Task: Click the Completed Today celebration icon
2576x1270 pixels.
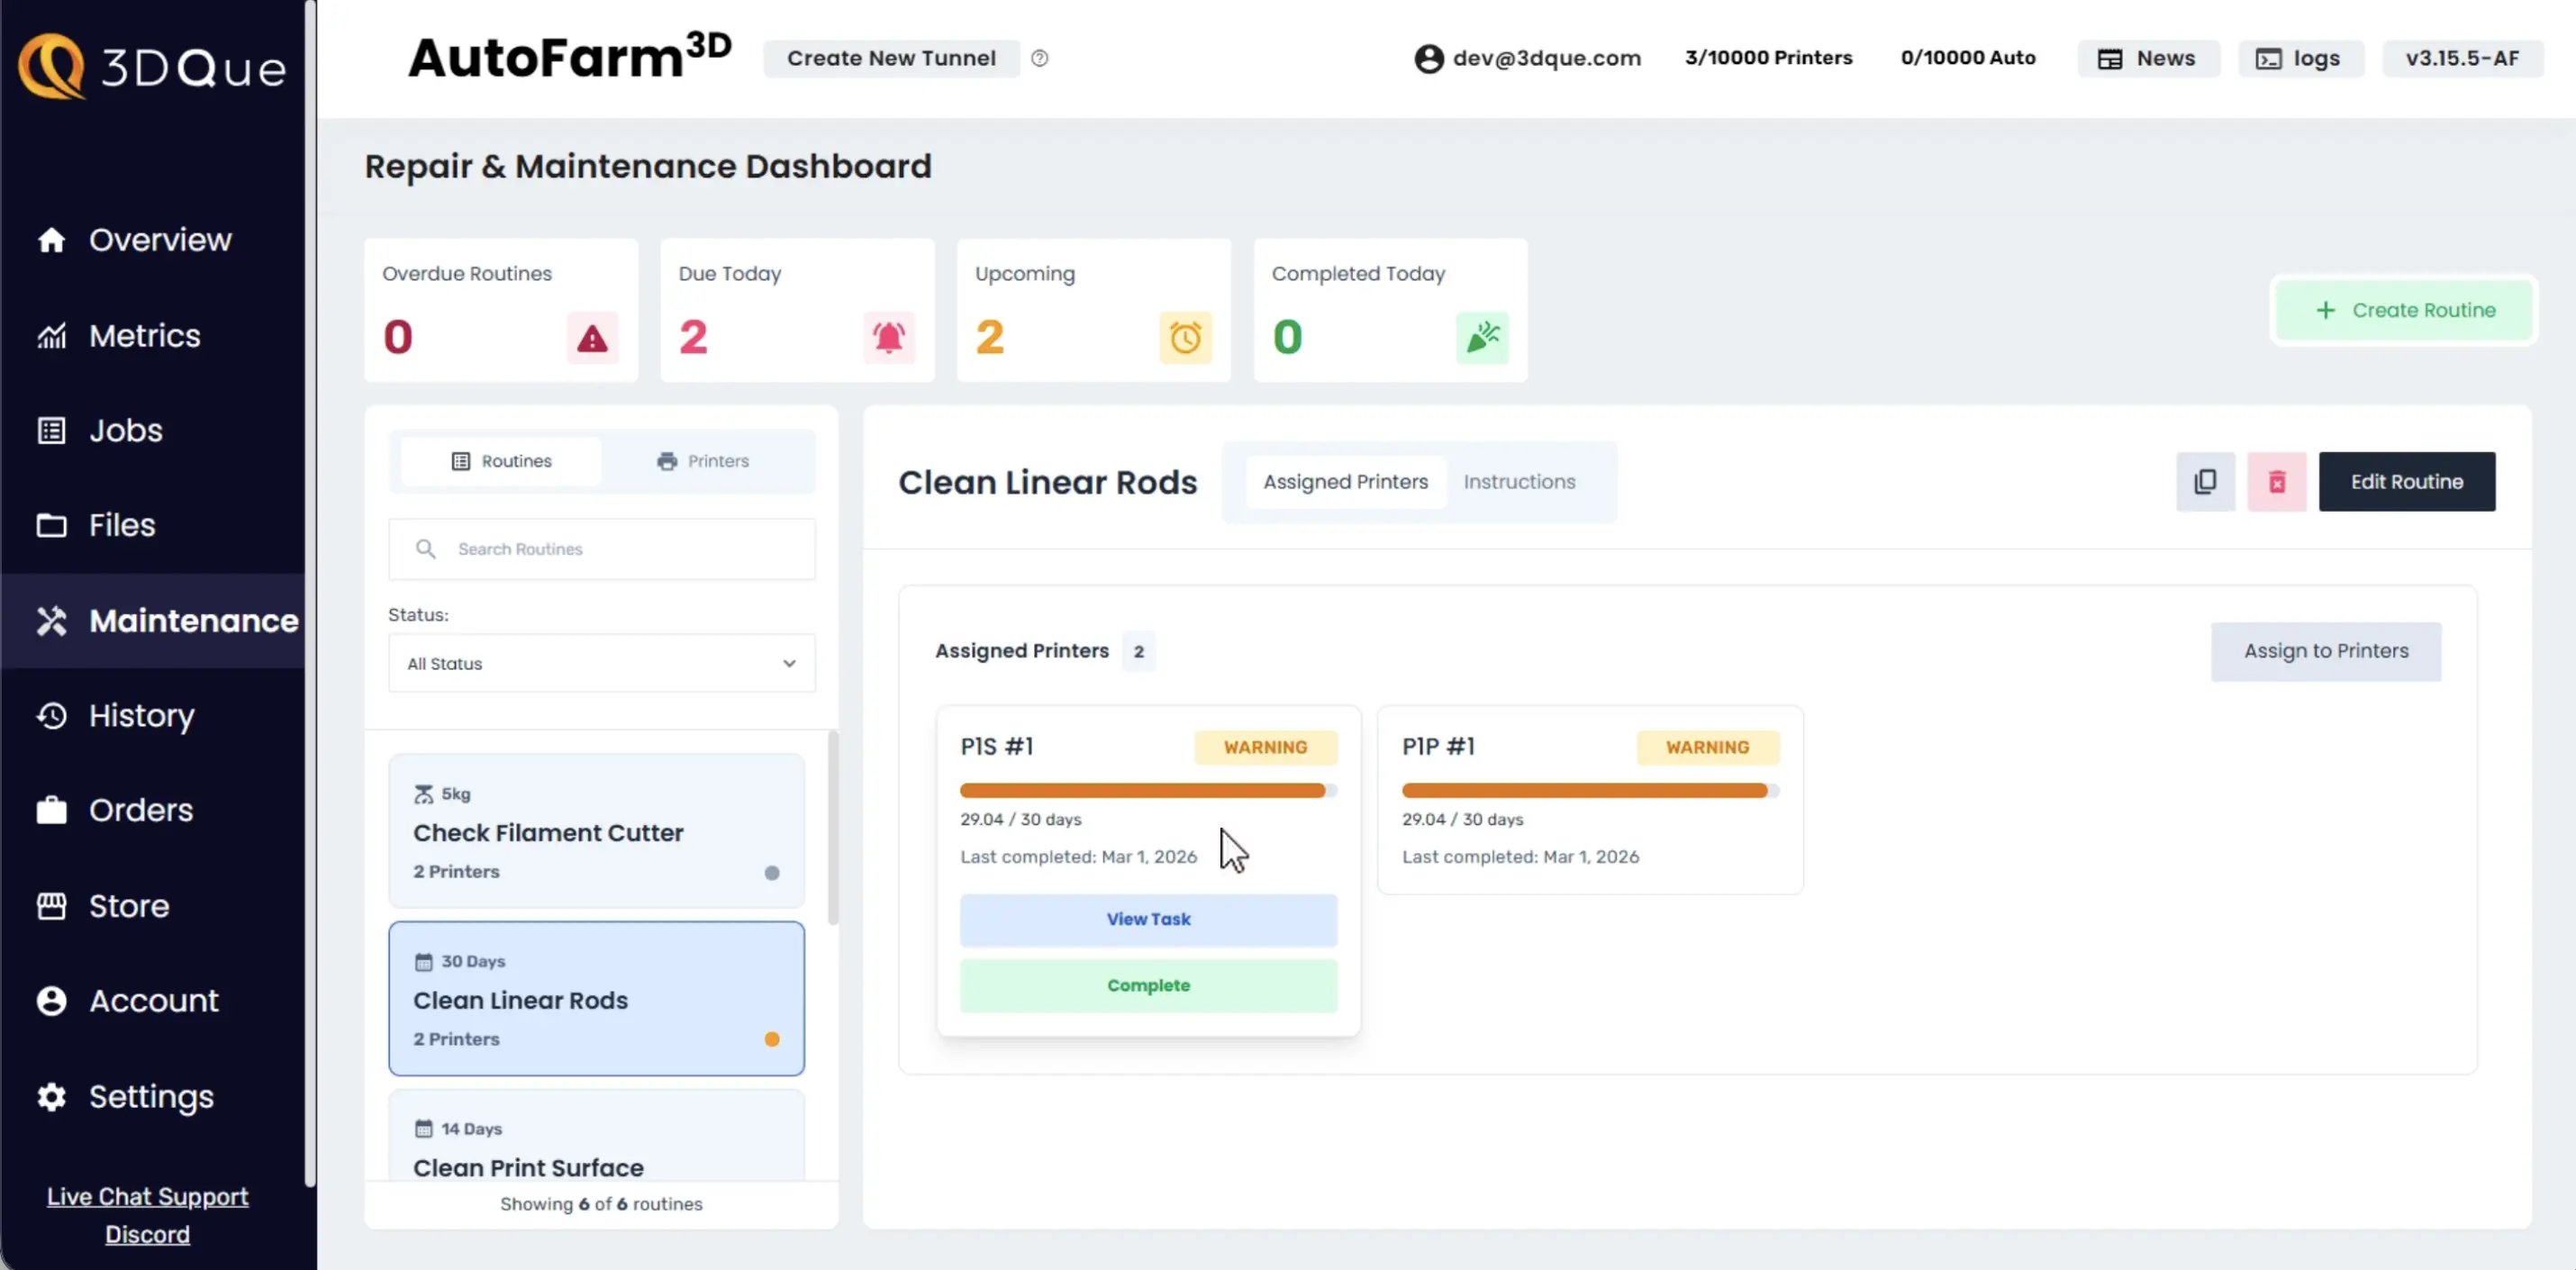Action: (1482, 338)
